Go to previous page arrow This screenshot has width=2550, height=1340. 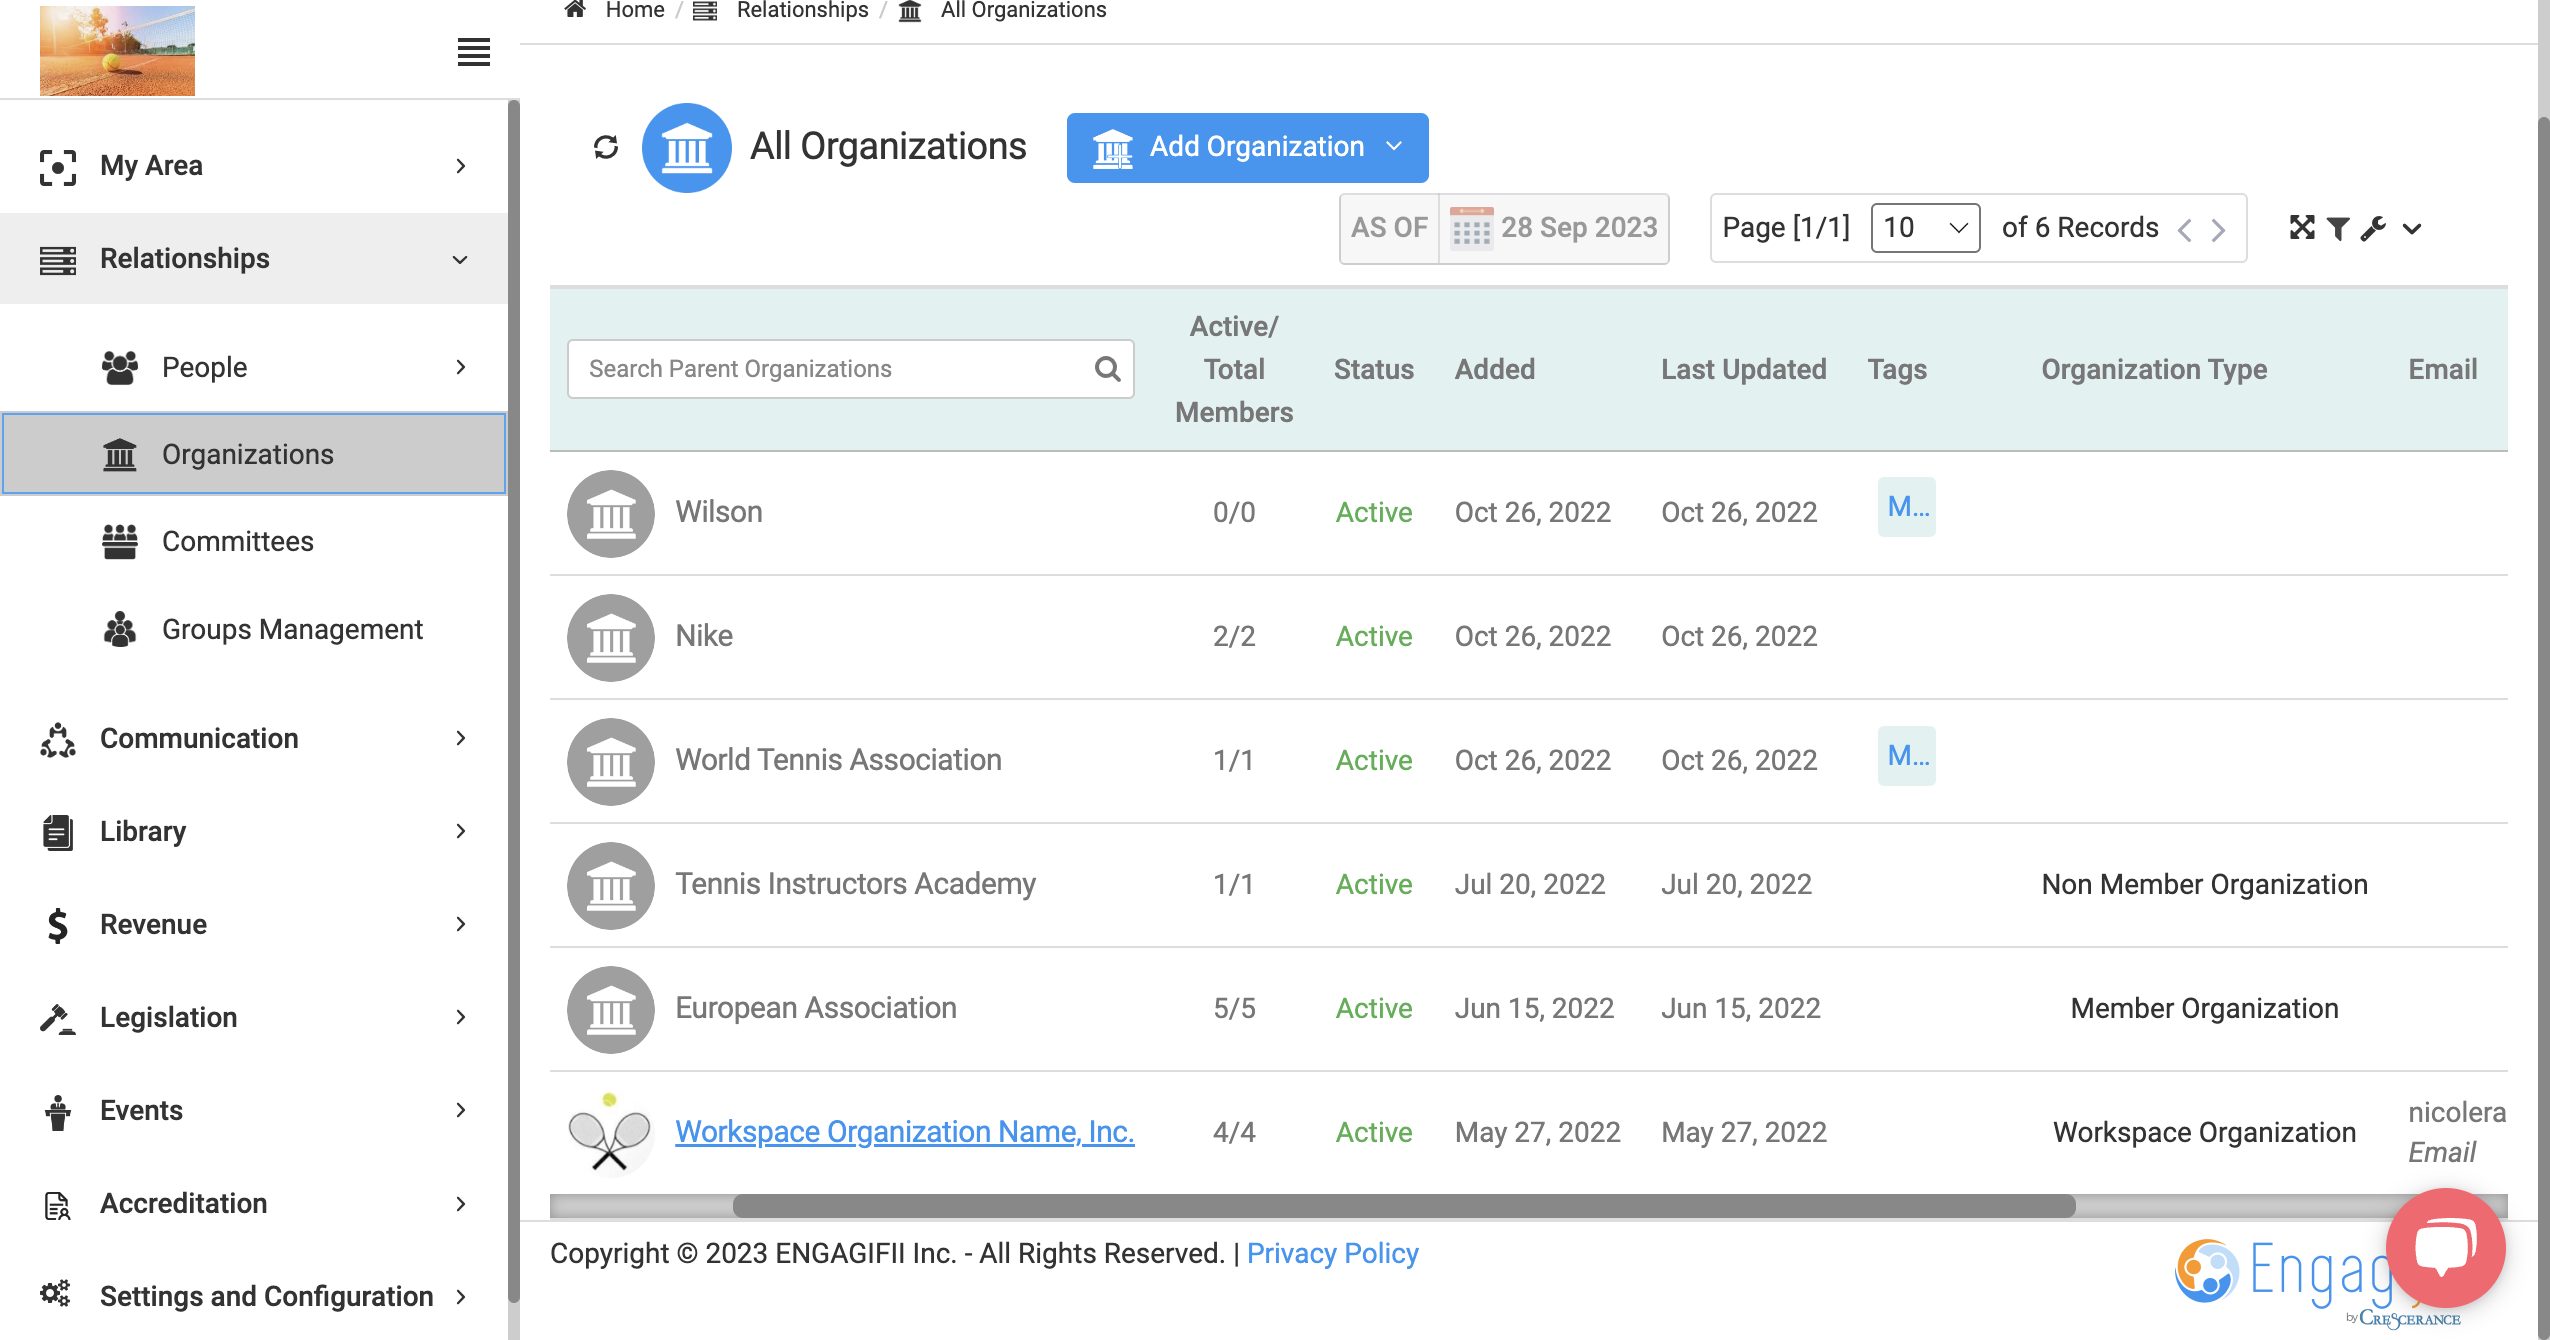(2185, 230)
